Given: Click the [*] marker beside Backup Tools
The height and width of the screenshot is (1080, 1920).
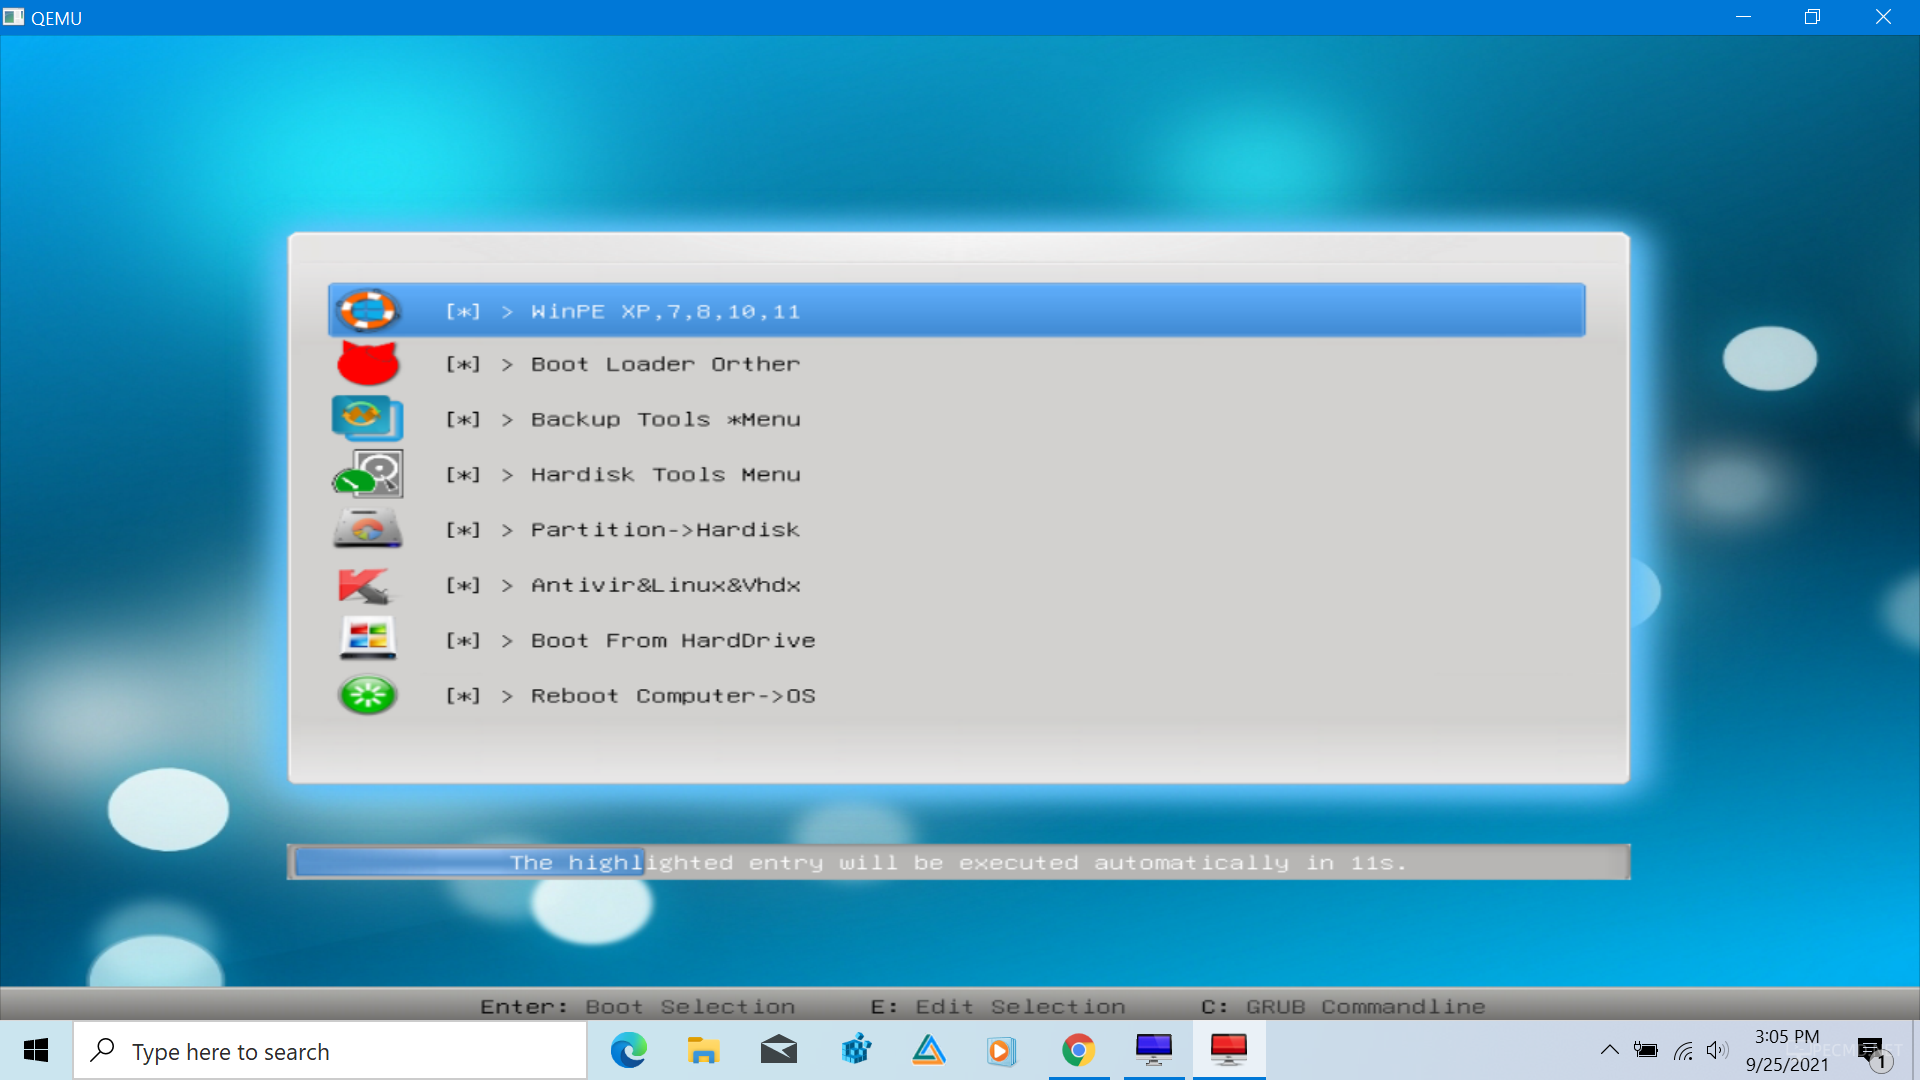Looking at the screenshot, I should click(x=463, y=419).
